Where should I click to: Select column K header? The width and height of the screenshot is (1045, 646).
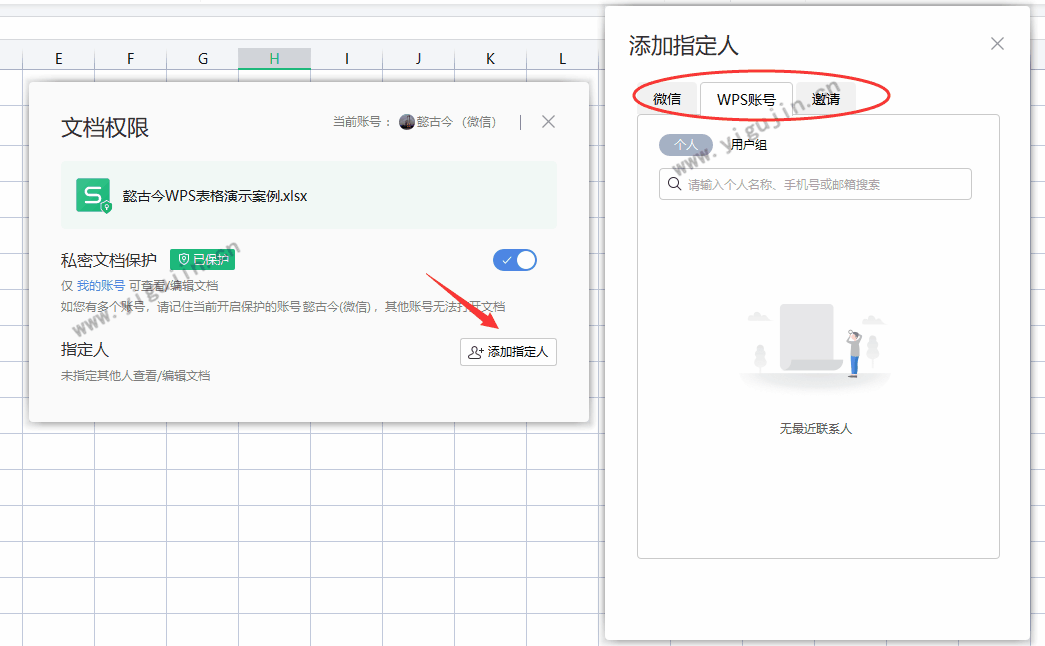point(491,59)
